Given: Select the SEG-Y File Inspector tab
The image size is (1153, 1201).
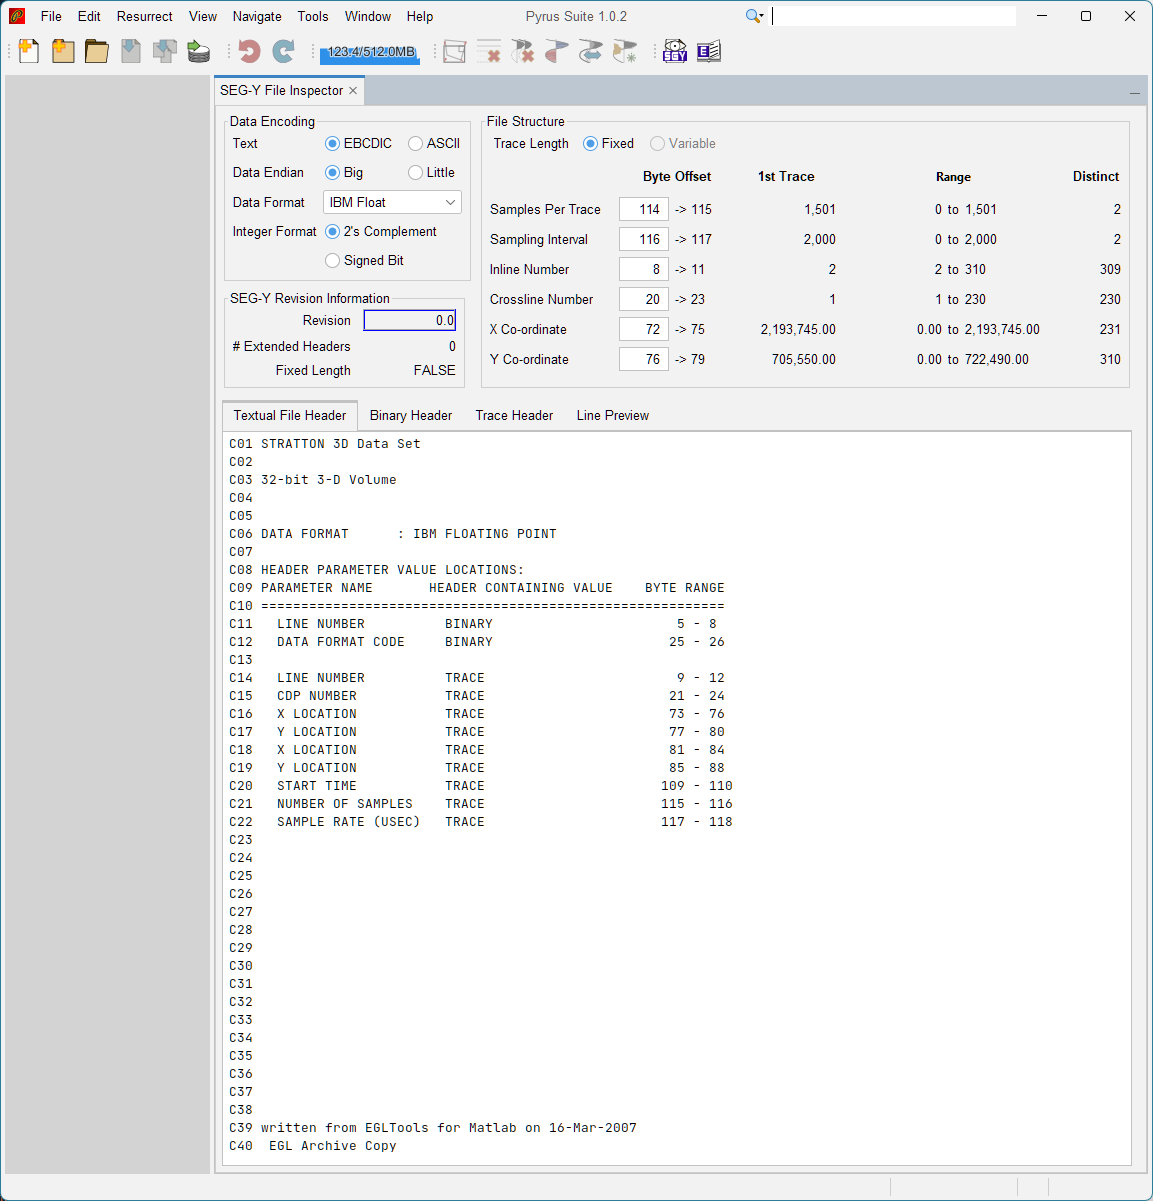Looking at the screenshot, I should 281,91.
